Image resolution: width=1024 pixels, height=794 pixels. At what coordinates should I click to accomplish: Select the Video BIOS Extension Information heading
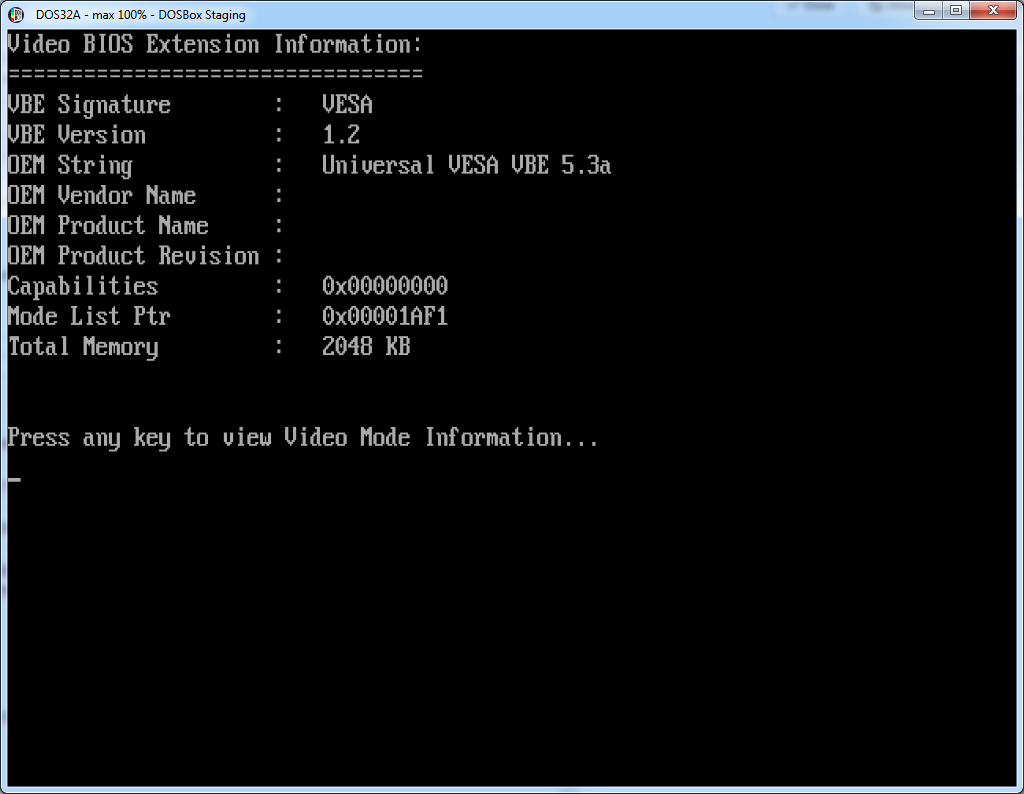tap(214, 44)
